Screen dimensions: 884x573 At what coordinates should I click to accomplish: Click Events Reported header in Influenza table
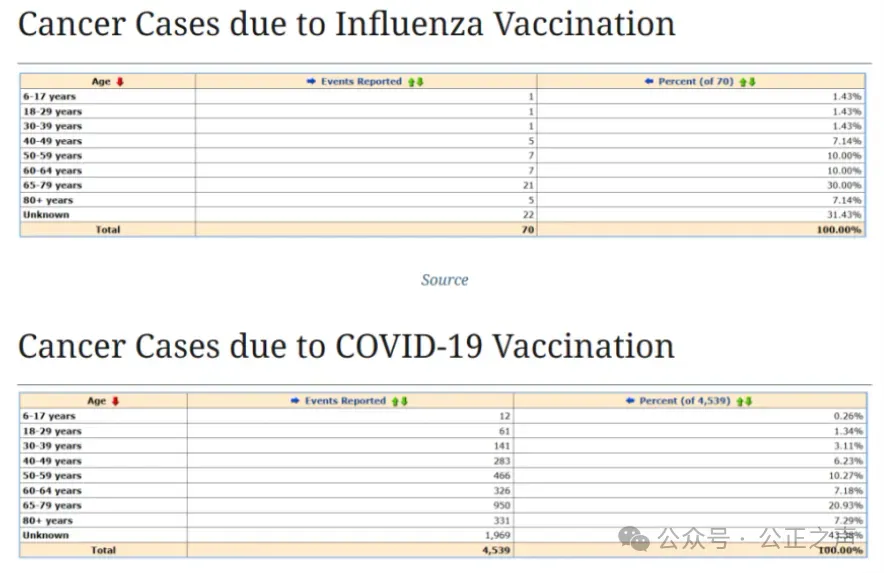(361, 82)
